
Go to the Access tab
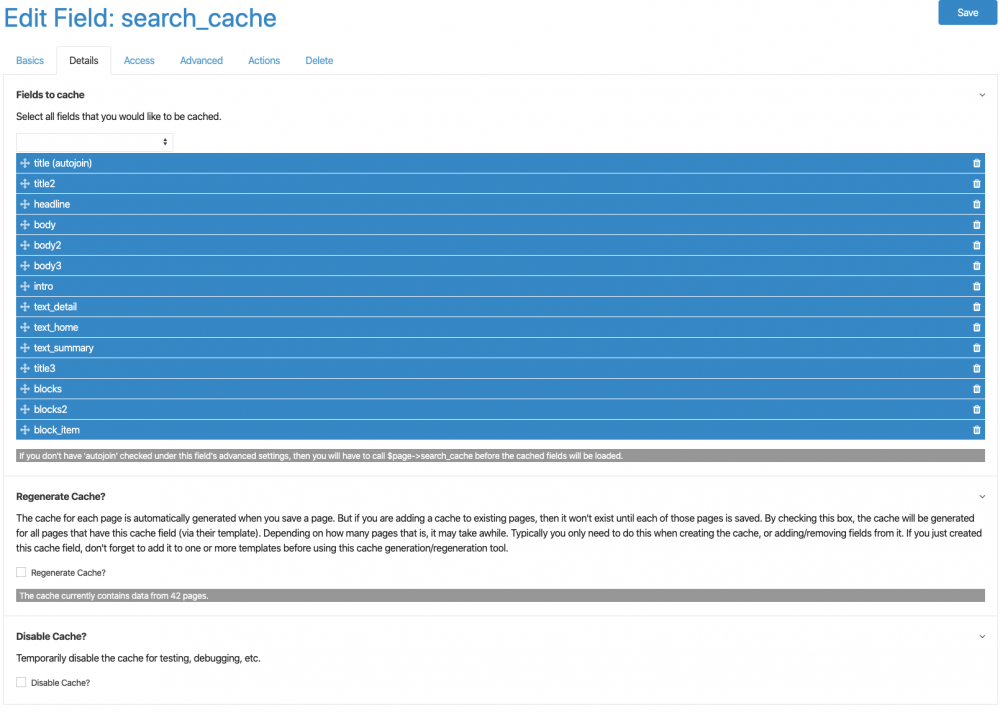(139, 61)
